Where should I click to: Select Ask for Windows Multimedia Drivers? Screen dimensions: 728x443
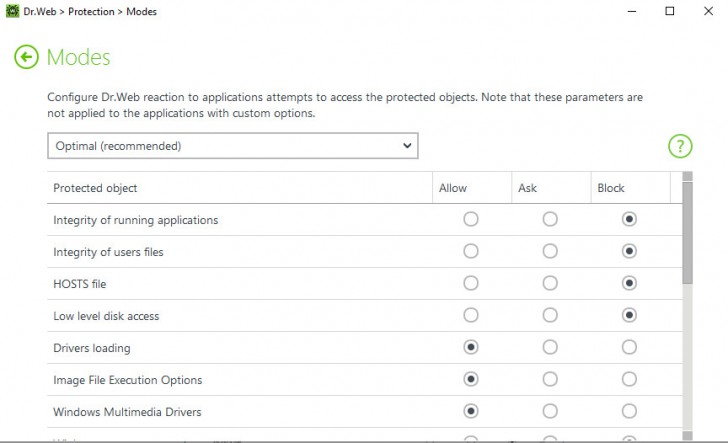[550, 411]
